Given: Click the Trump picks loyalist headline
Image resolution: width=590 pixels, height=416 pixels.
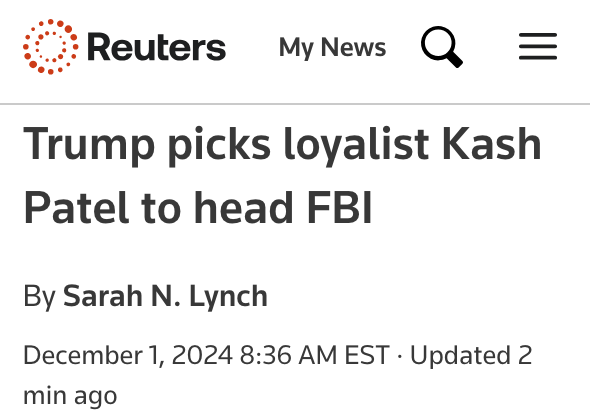Looking at the screenshot, I should 282,175.
